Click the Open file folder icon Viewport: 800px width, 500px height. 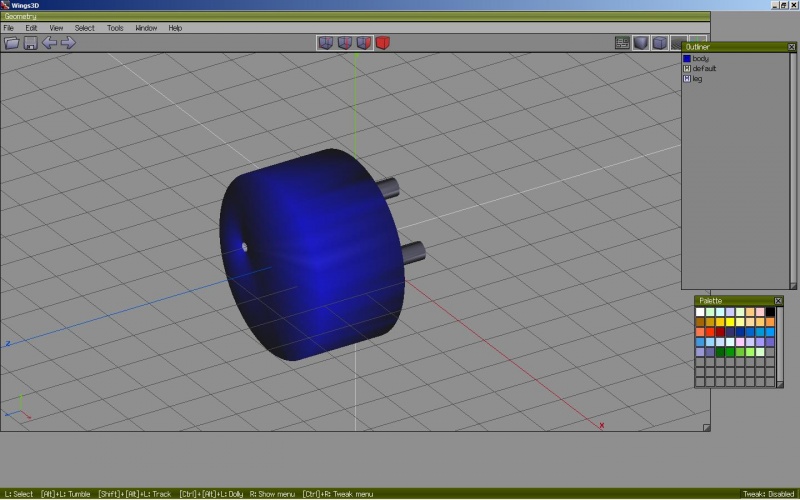pyautogui.click(x=12, y=43)
